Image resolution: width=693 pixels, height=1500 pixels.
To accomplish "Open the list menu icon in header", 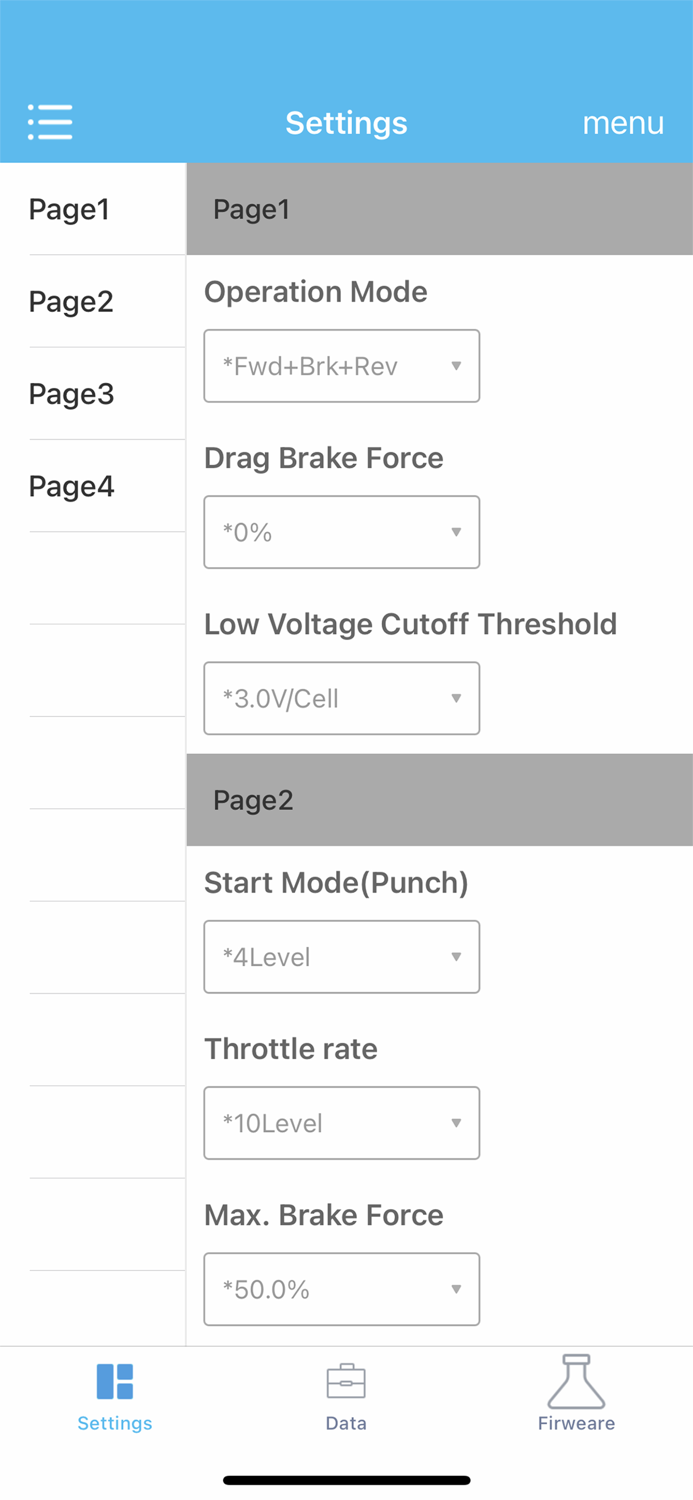I will click(x=50, y=122).
